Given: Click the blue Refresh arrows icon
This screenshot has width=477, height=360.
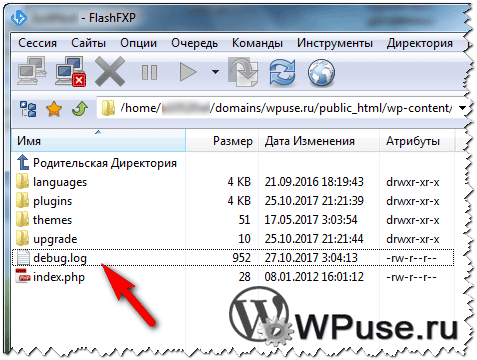Looking at the screenshot, I should click(282, 71).
